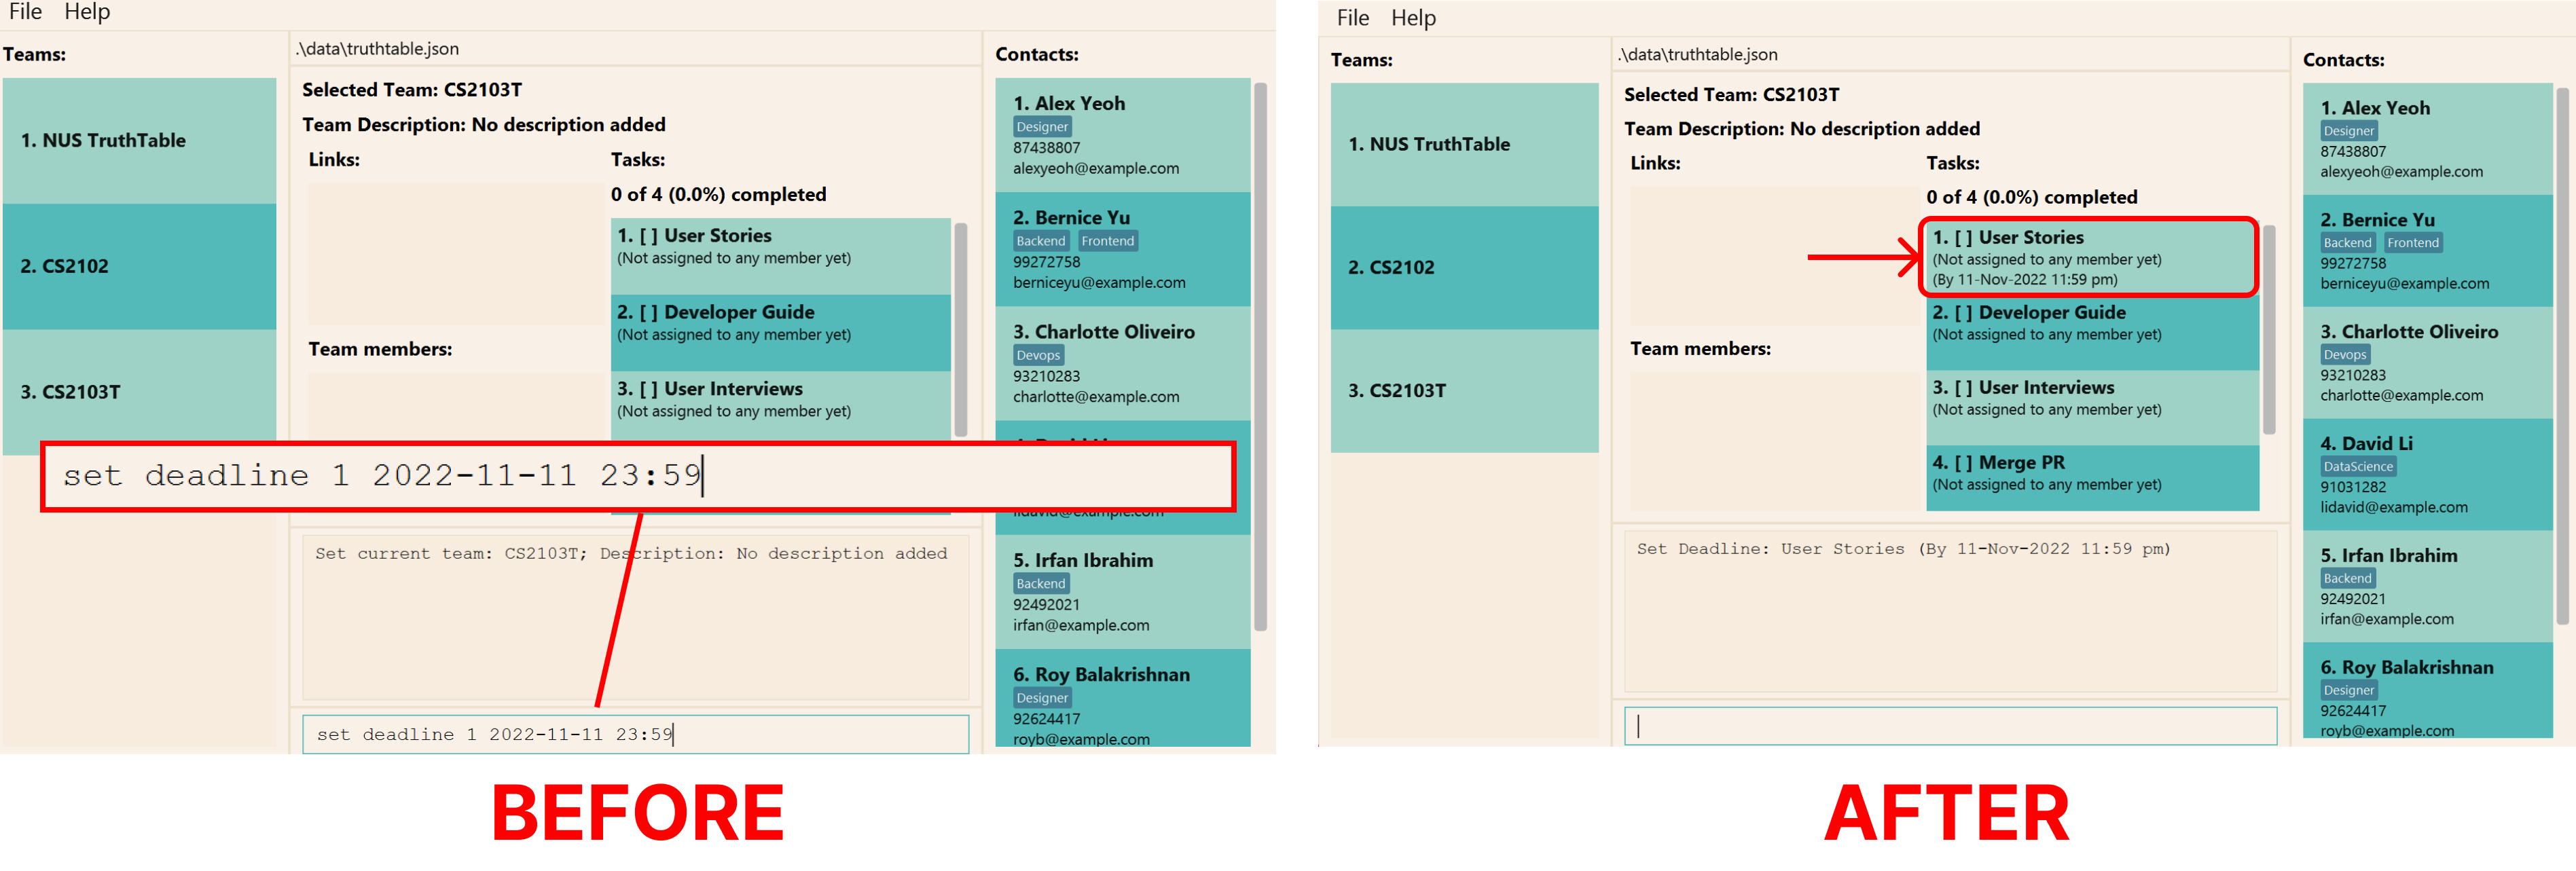Click Roy Balakrishnan's Designer tag in BEFORE window
This screenshot has height=871, width=2576.
click(1042, 698)
